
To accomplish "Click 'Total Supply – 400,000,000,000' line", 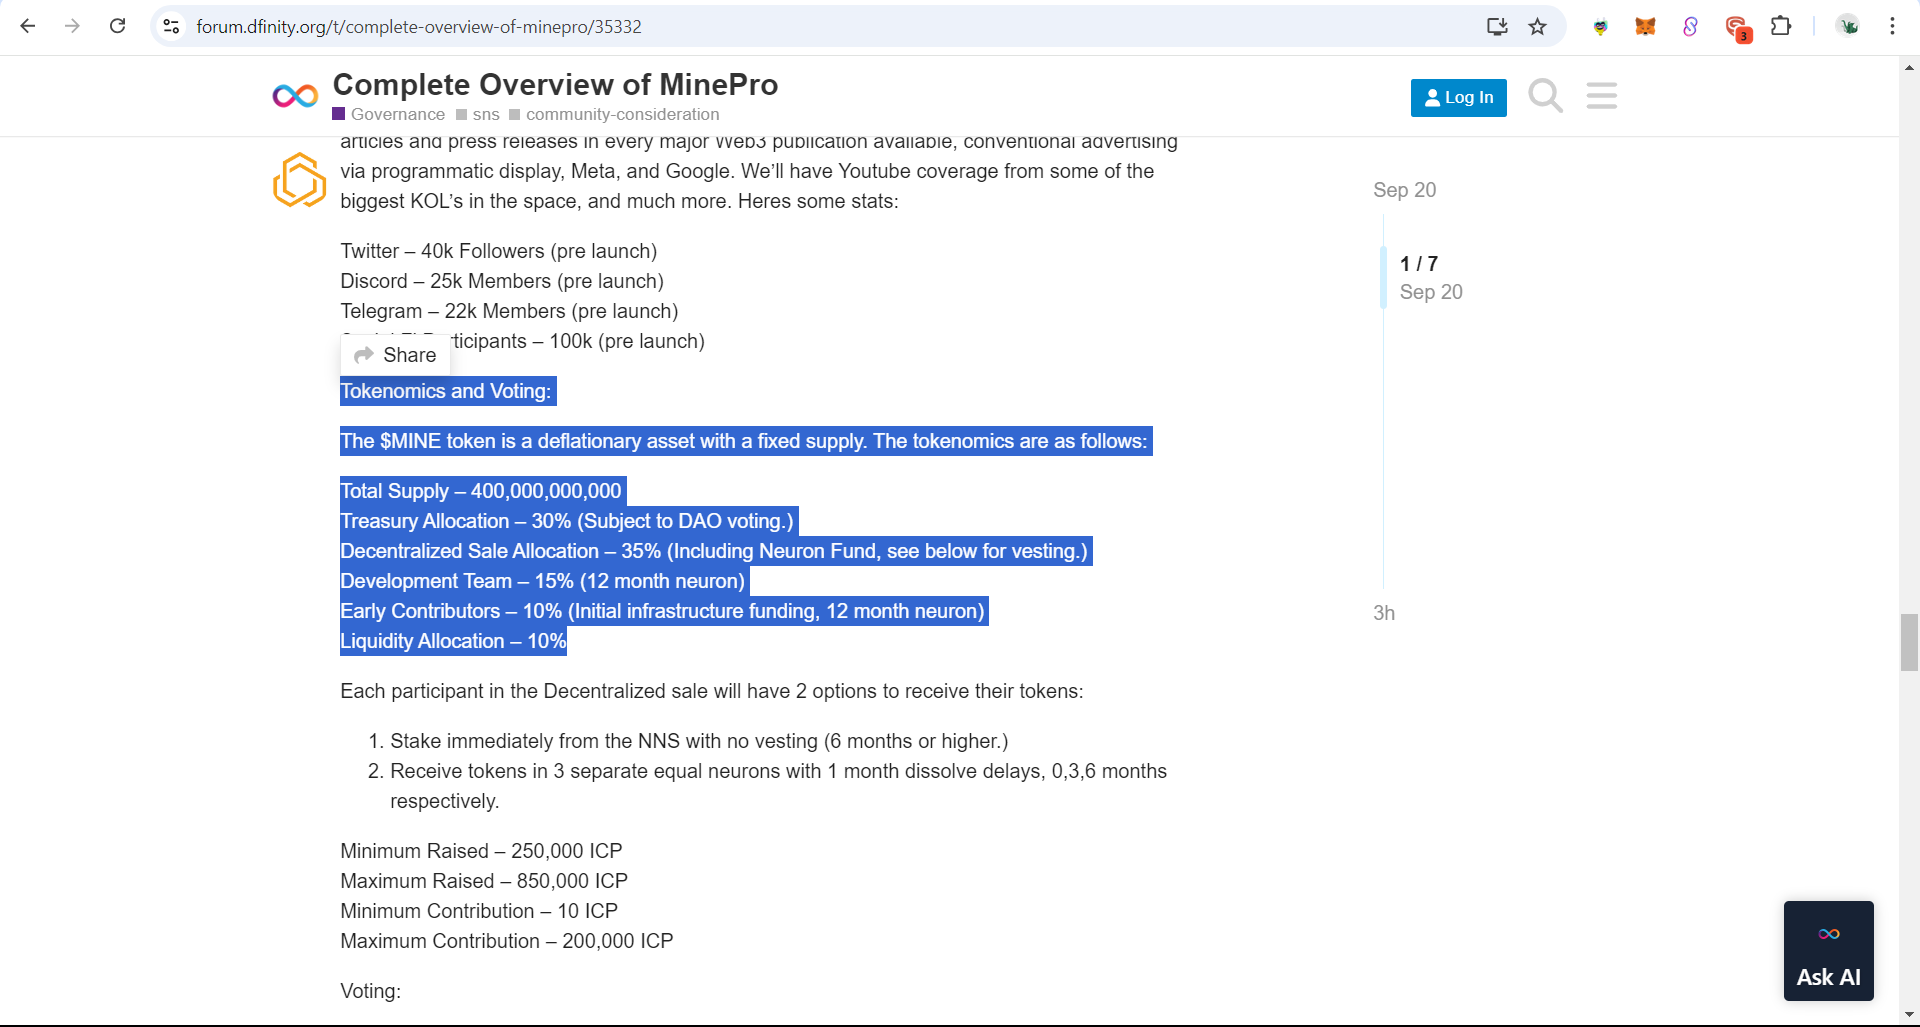I will (481, 491).
